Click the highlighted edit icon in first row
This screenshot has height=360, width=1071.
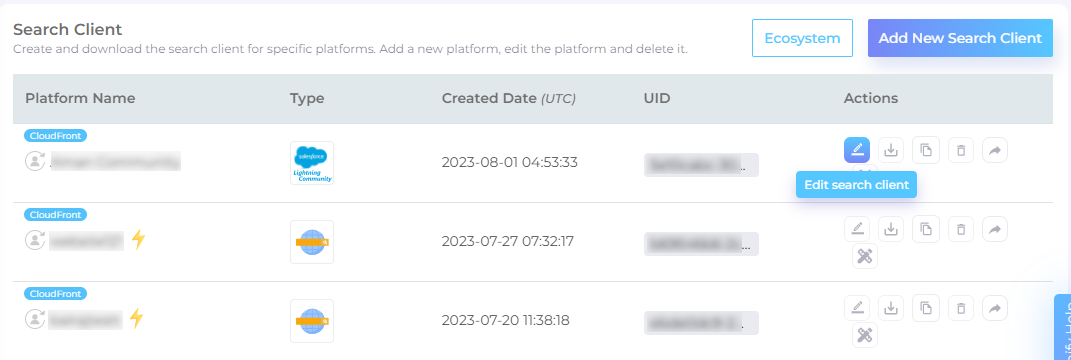[857, 150]
